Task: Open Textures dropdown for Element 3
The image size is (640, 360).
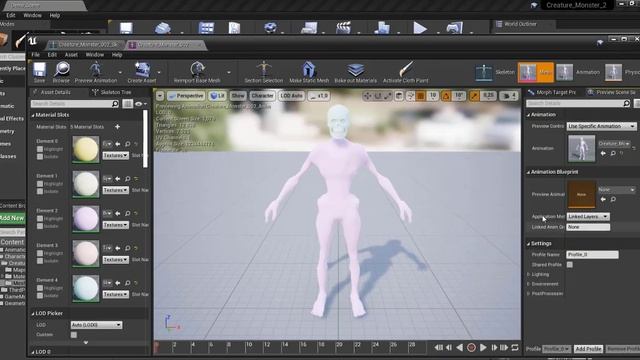Action: [116, 260]
